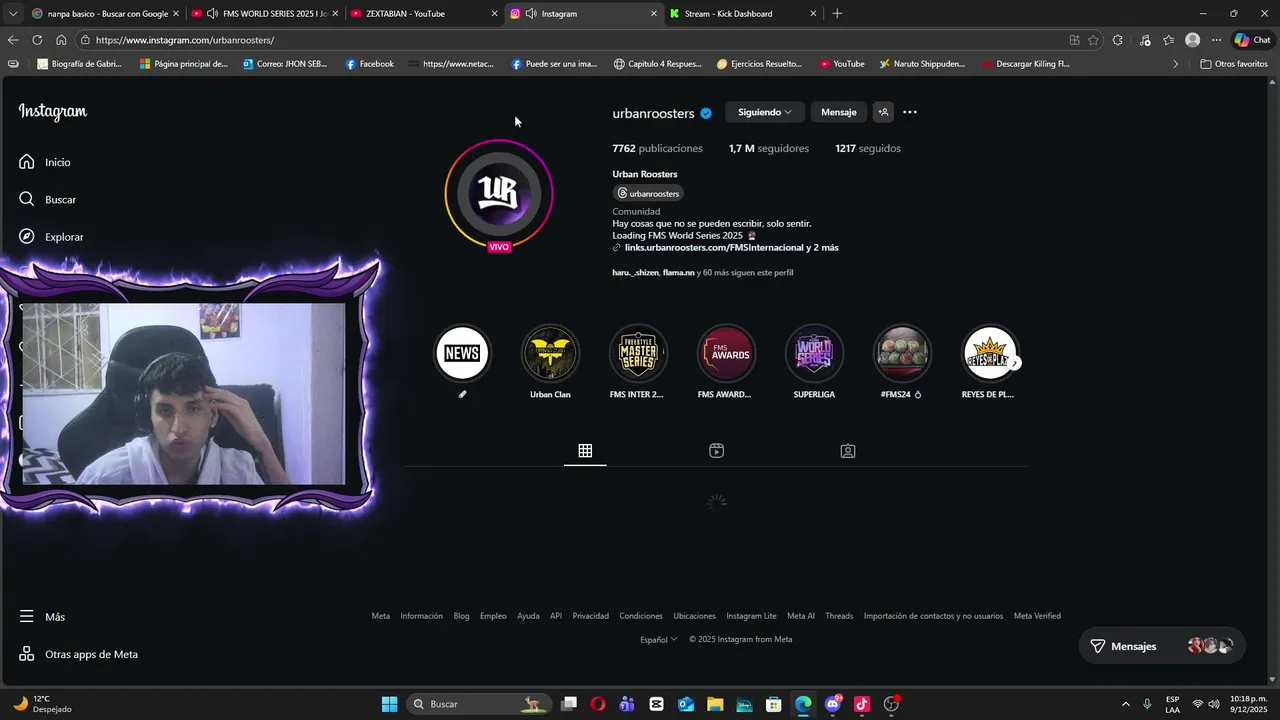The width and height of the screenshot is (1280, 720).
Task: Open the favorites list icon
Action: (x=1168, y=40)
